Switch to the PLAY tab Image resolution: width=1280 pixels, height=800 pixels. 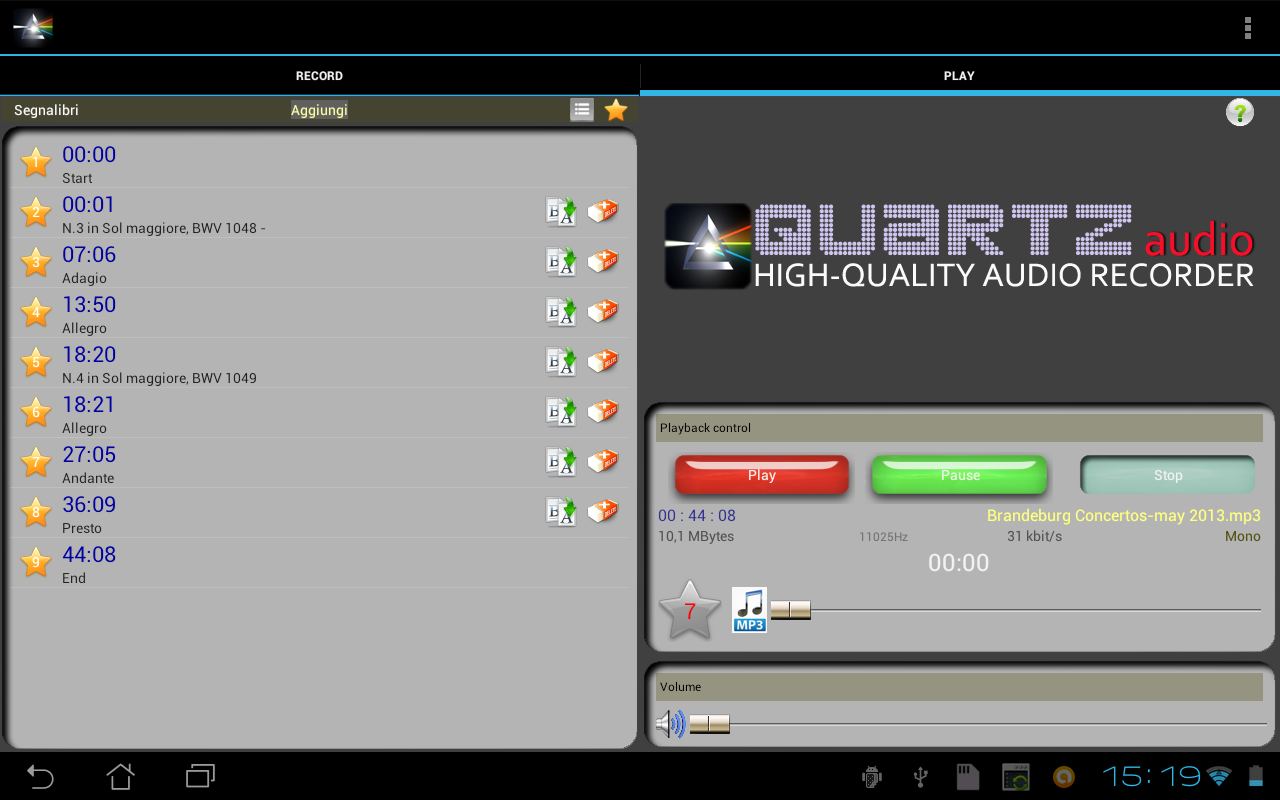959,76
